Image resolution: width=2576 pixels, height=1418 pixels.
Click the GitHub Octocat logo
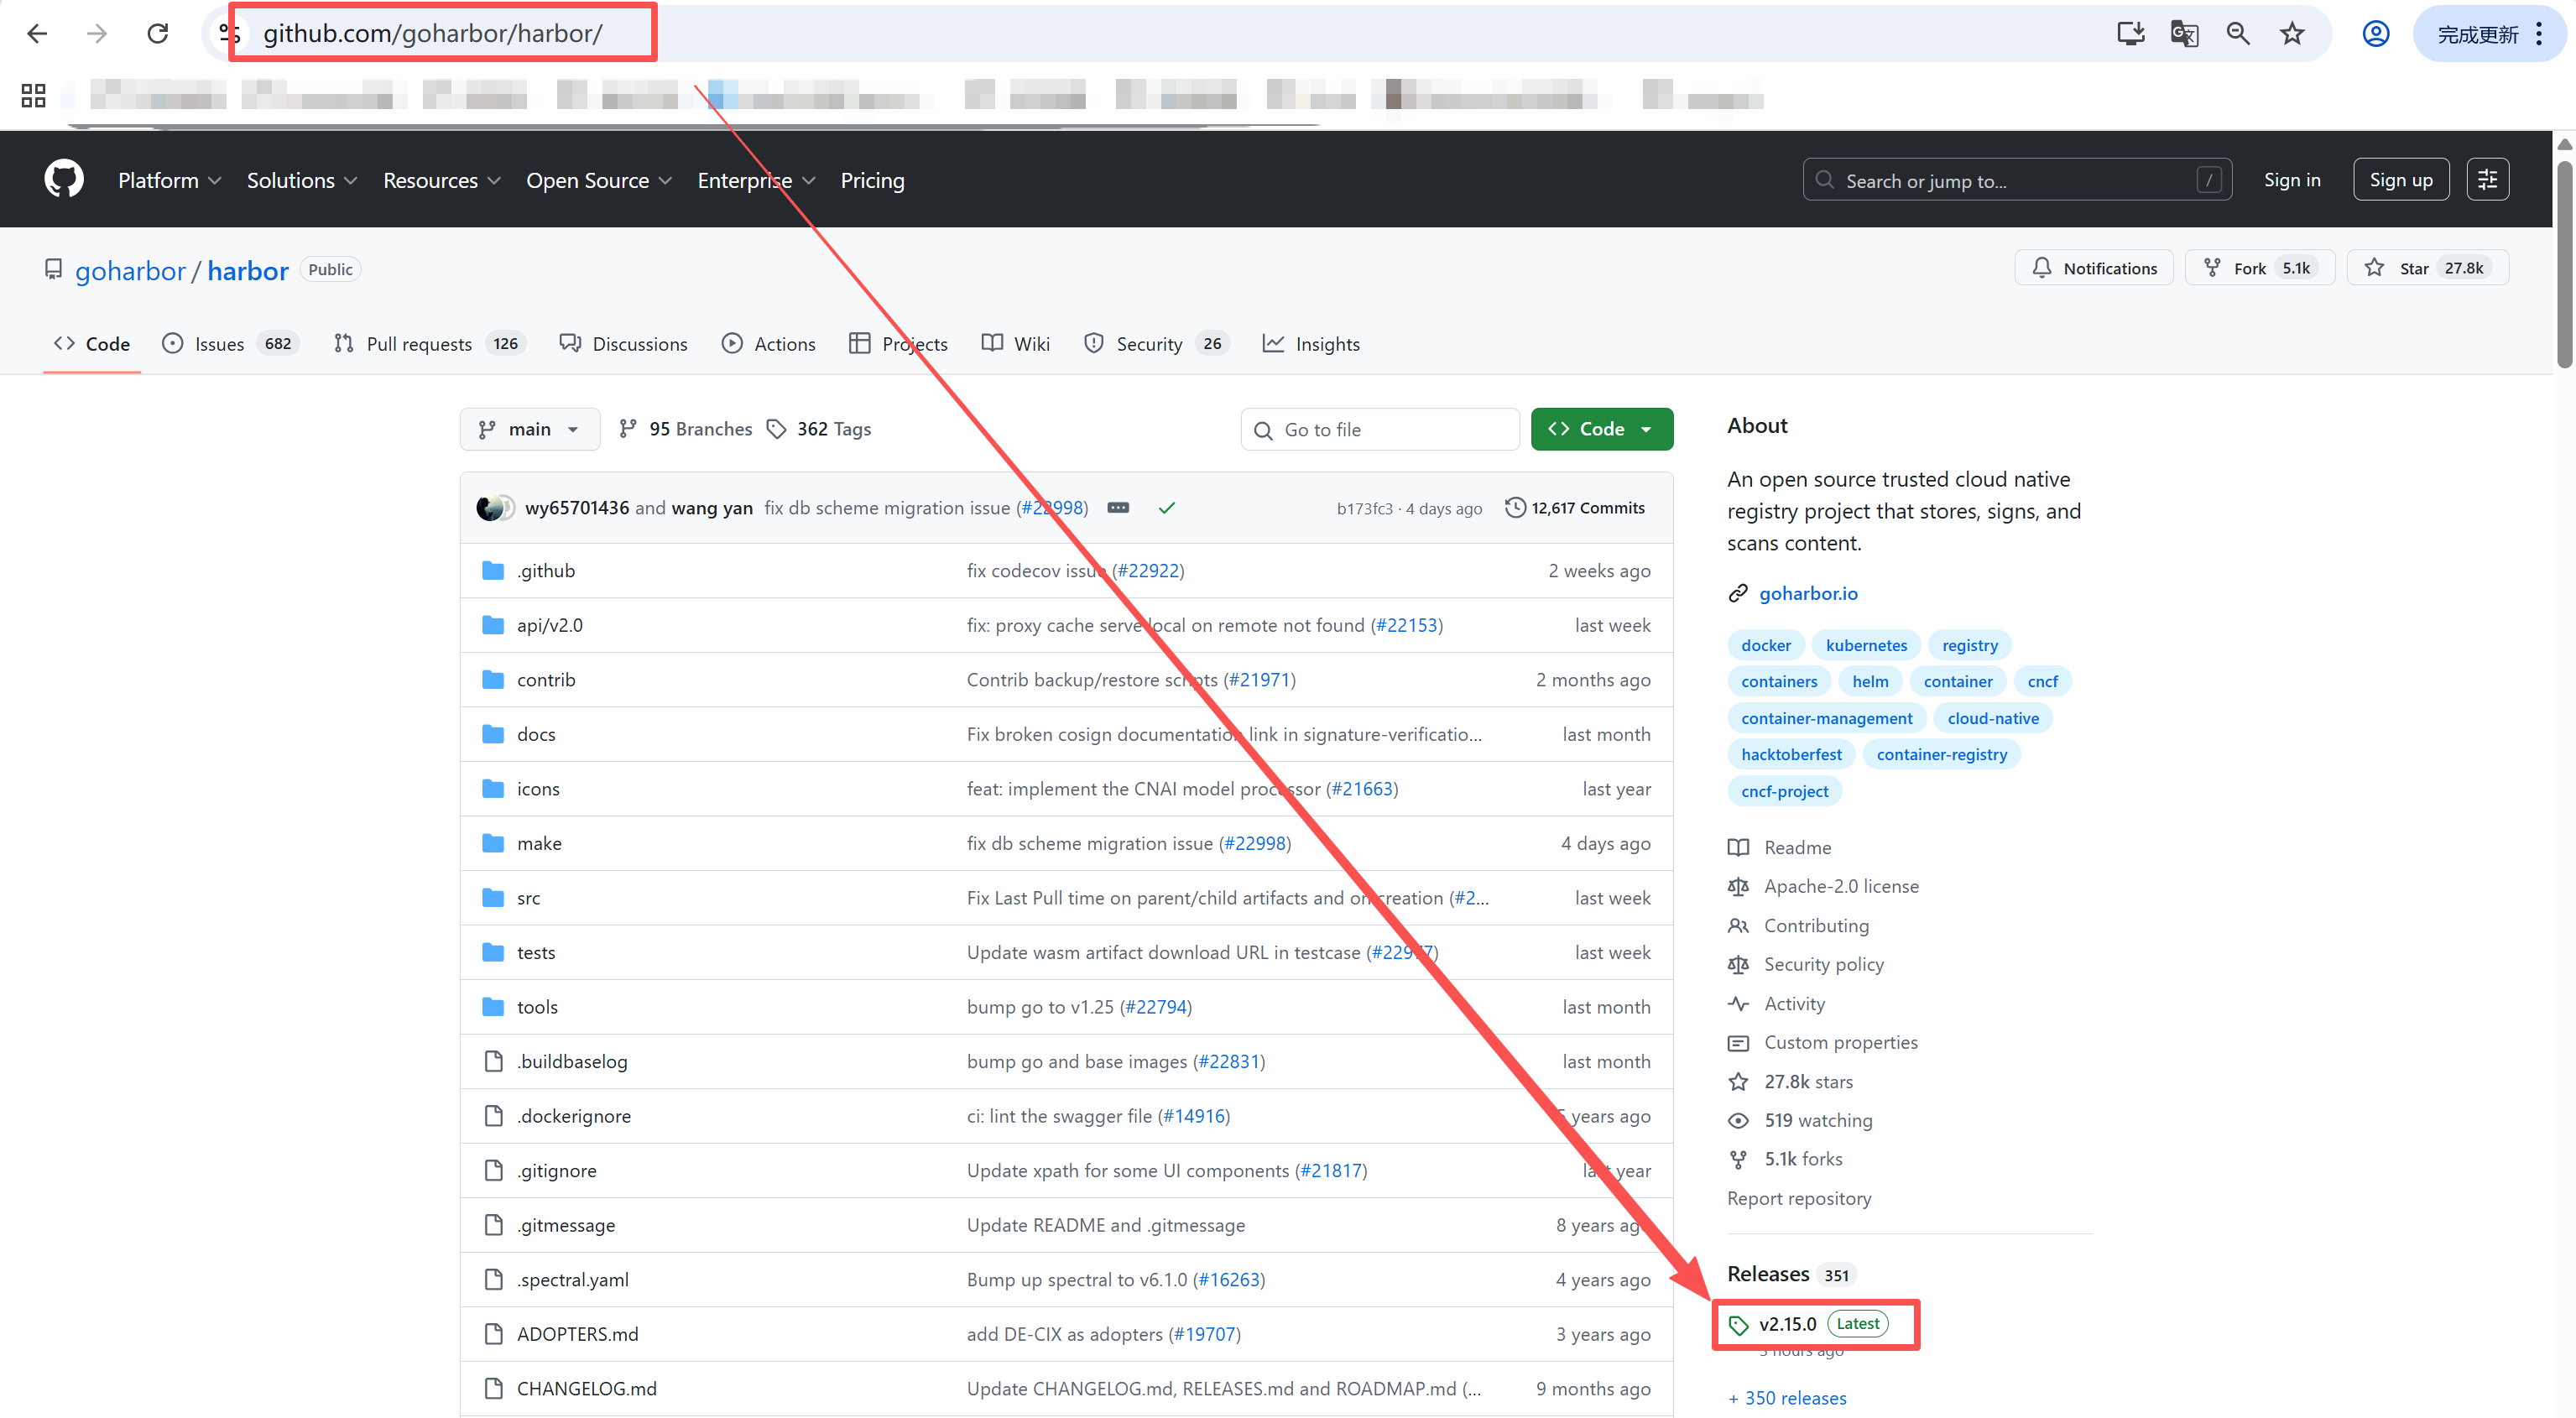(x=64, y=180)
